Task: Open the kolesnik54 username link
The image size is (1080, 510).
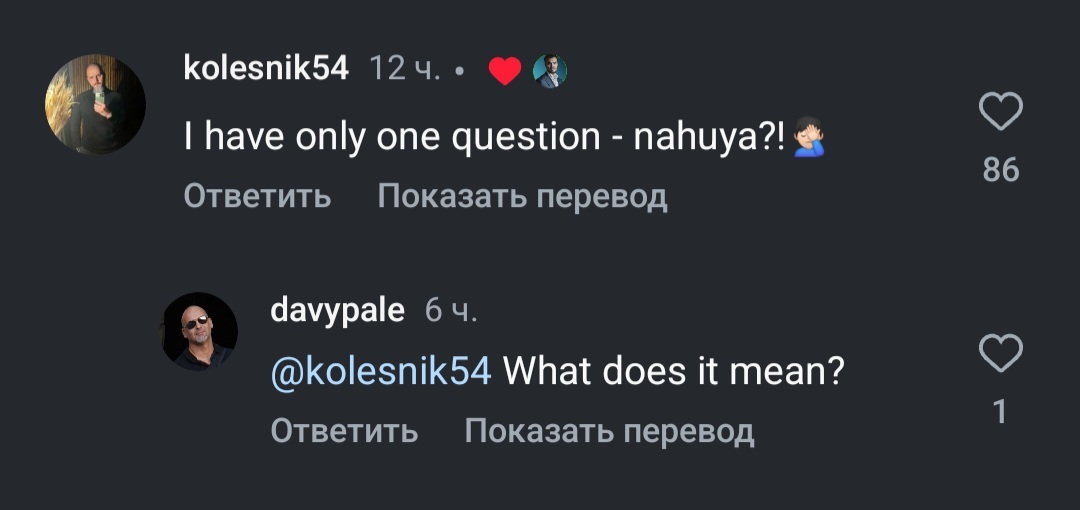Action: click(267, 69)
